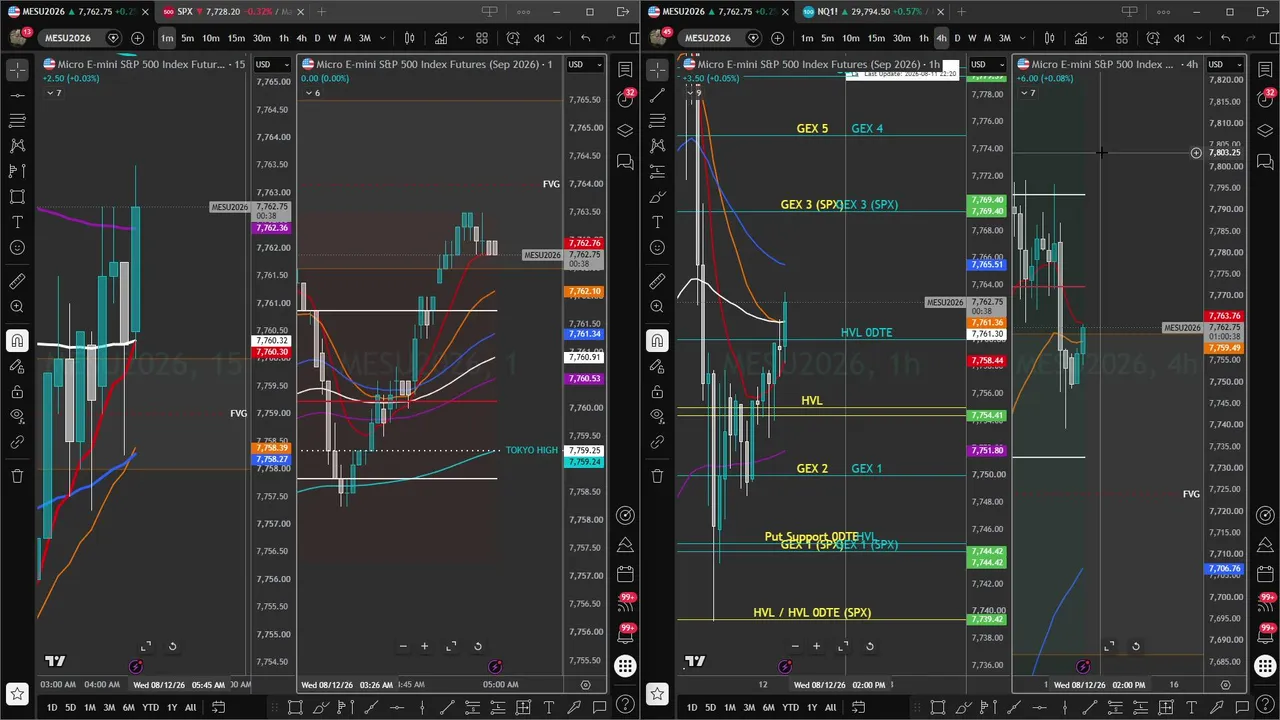Open chart settings gear below 1m price scale
The height and width of the screenshot is (720, 1280).
tap(585, 685)
